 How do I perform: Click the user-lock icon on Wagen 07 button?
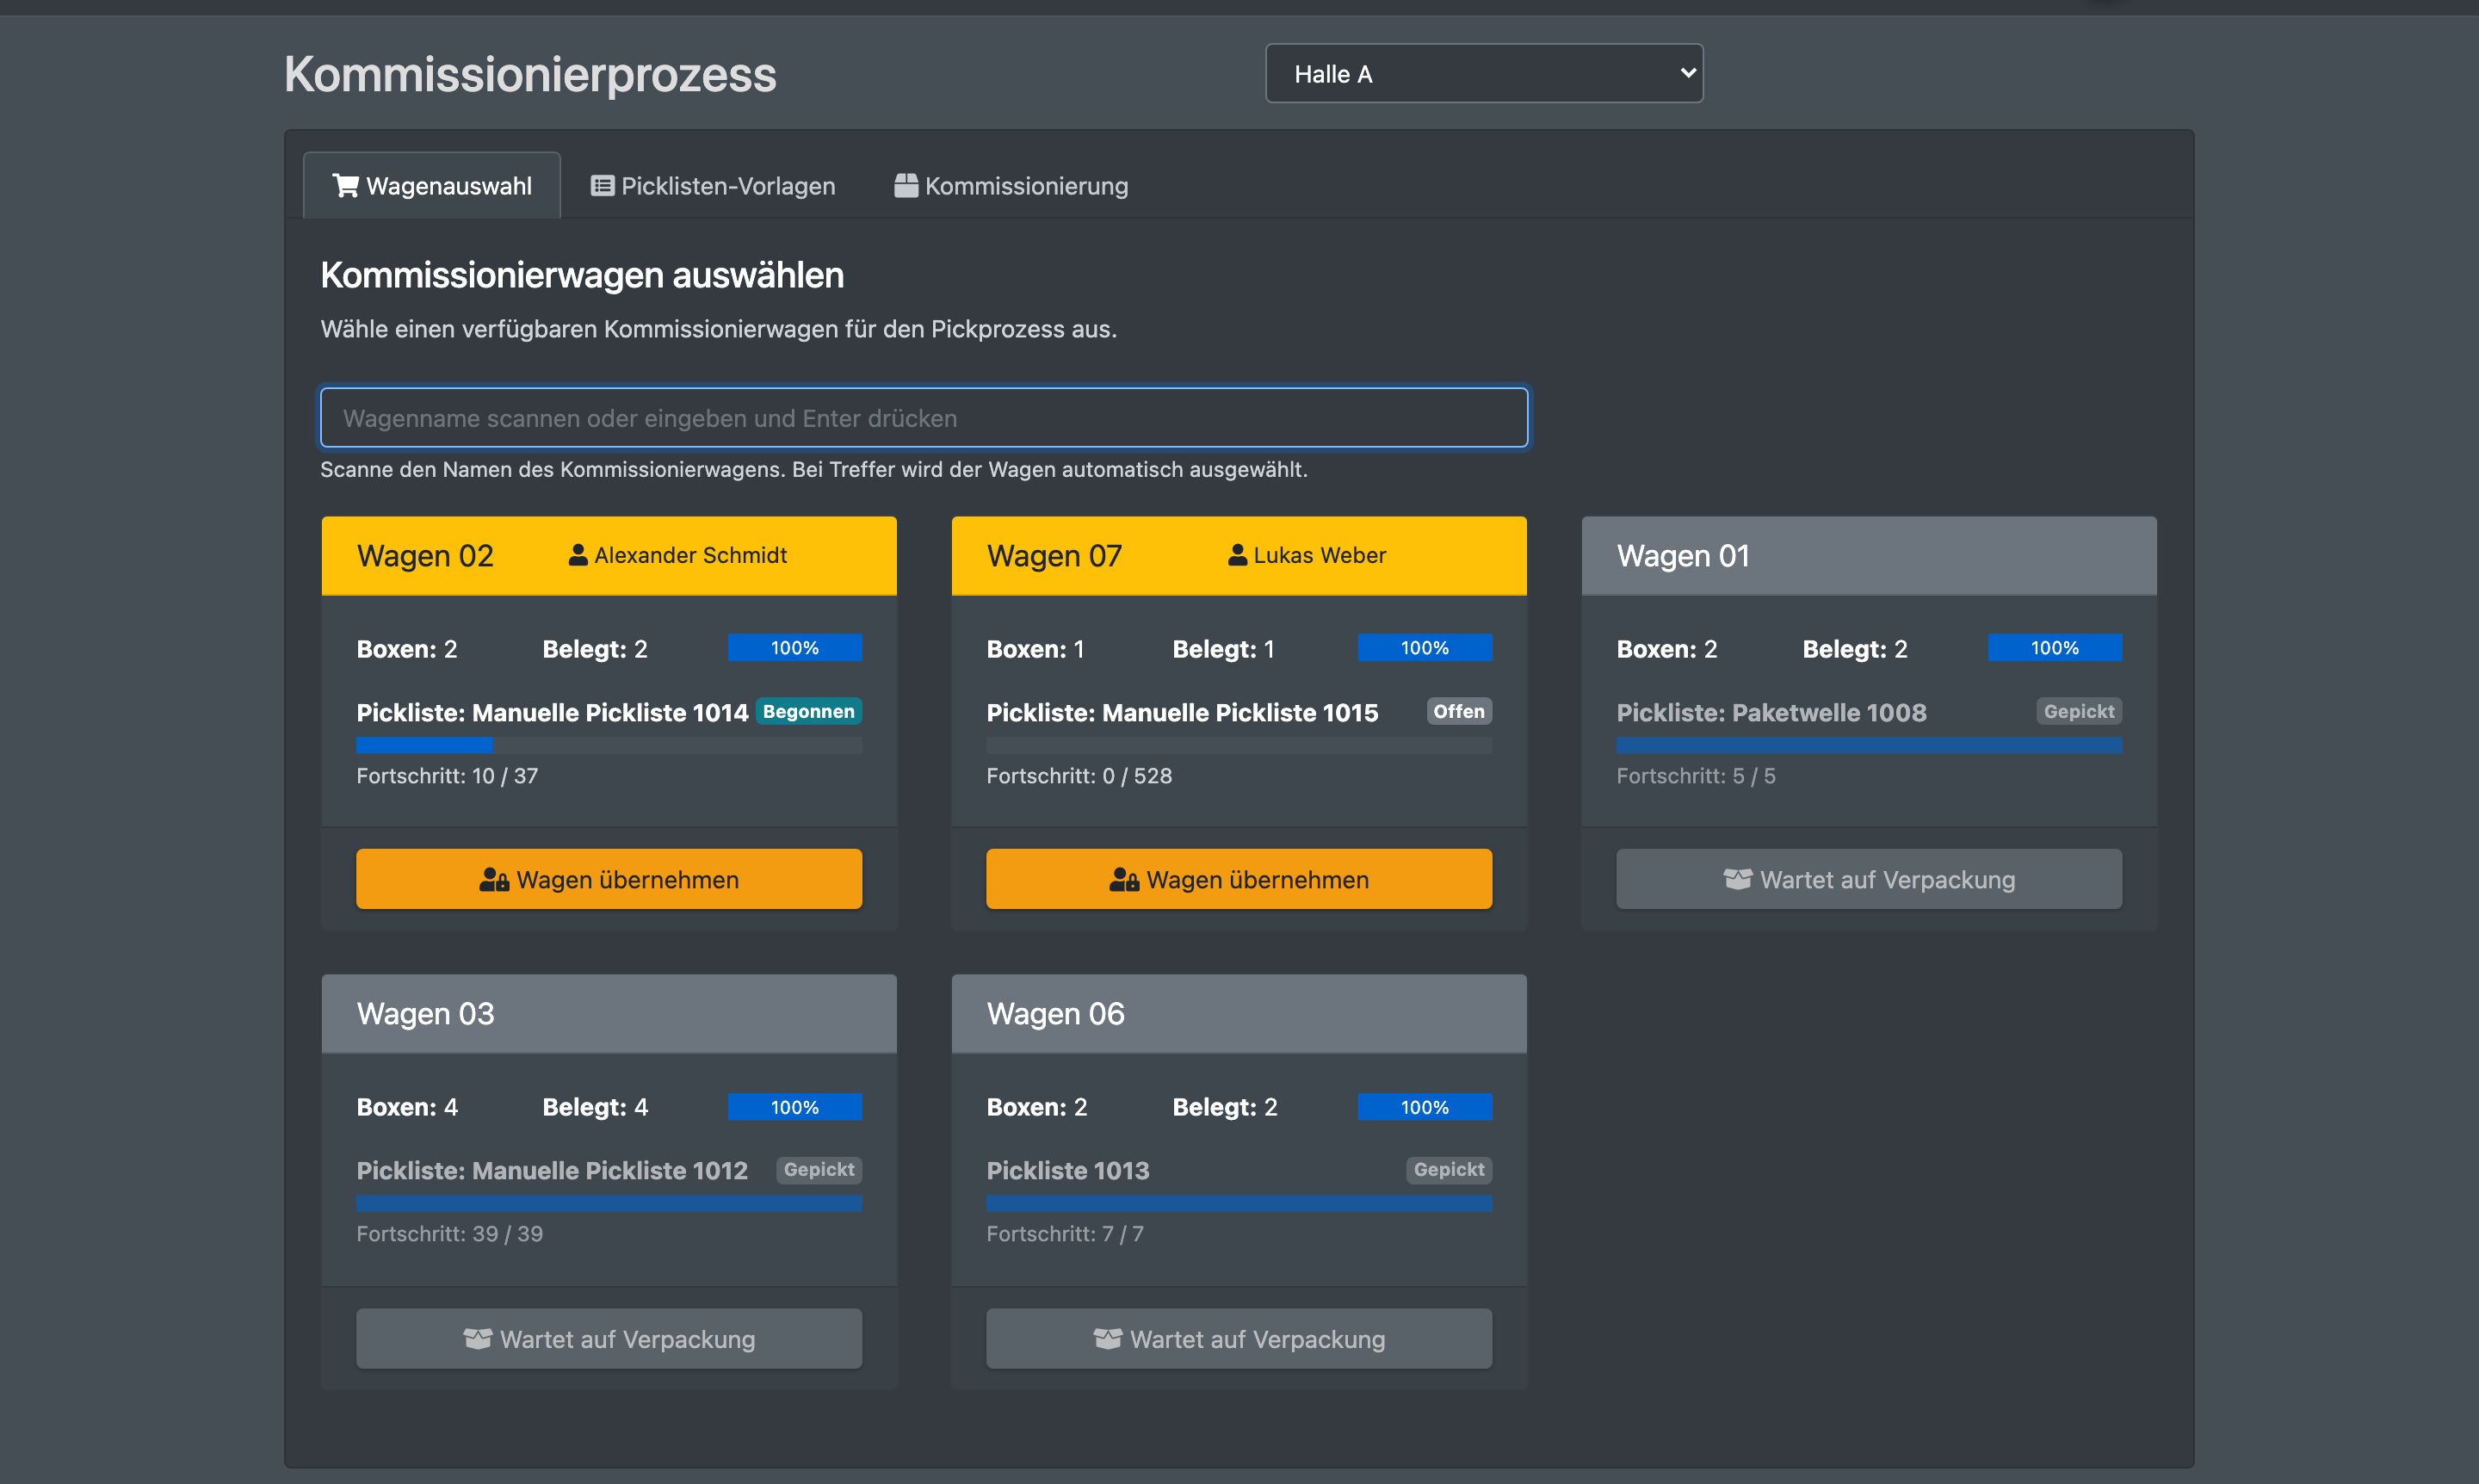tap(1124, 880)
